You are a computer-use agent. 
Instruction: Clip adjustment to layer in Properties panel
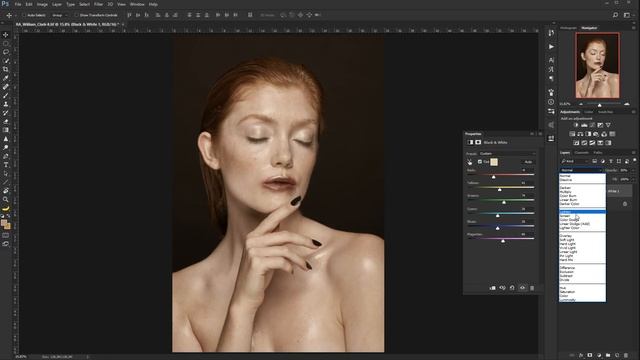pos(493,288)
